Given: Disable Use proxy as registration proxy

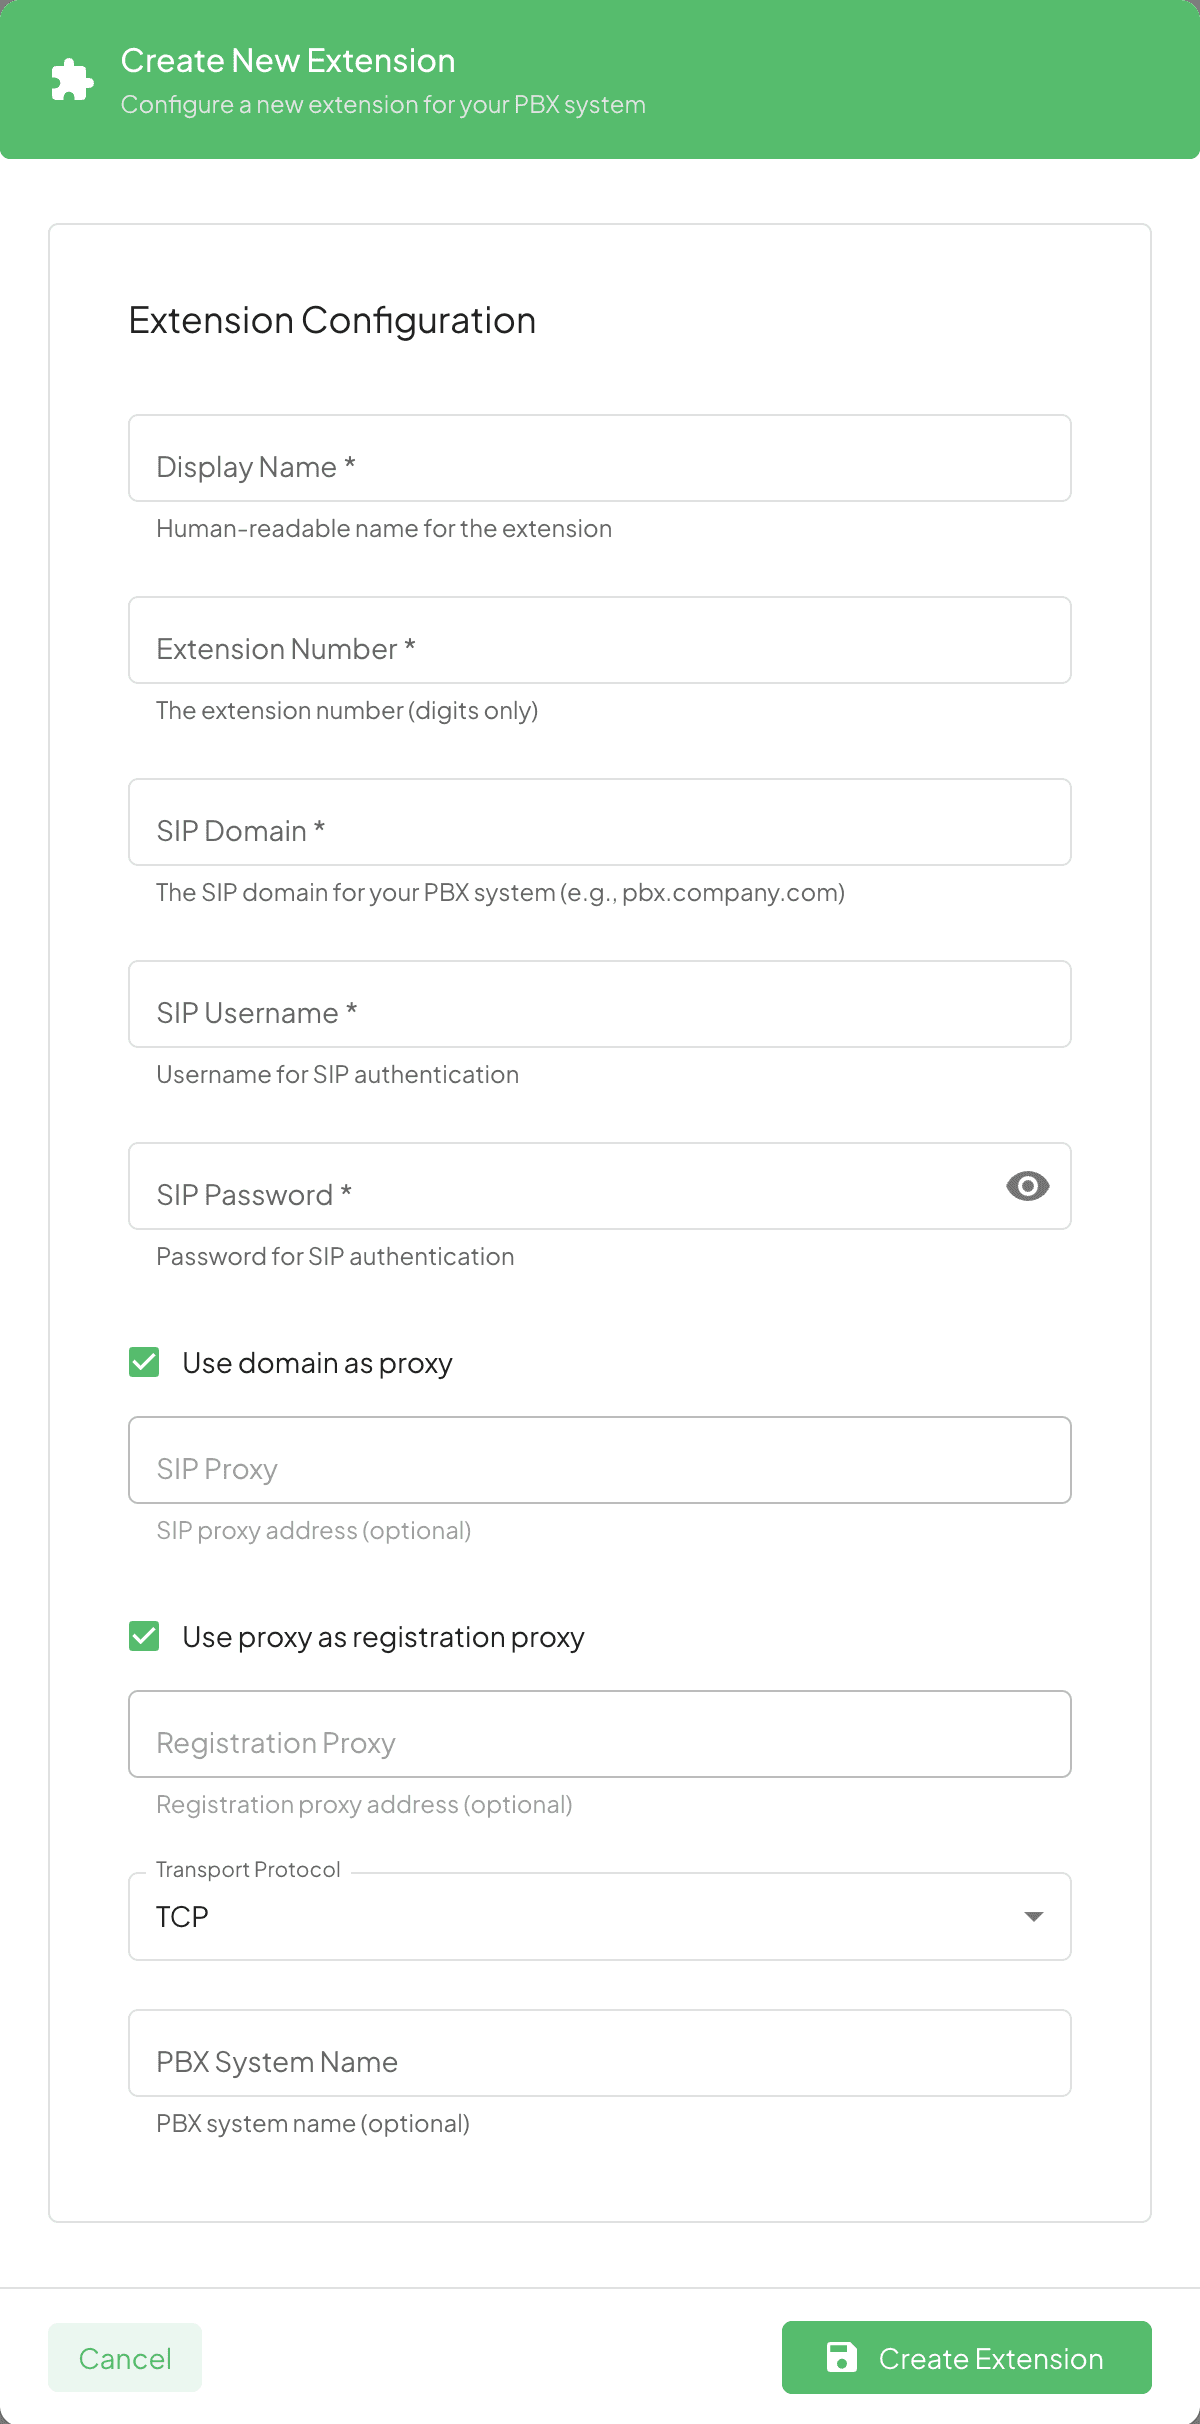Looking at the screenshot, I should tap(143, 1637).
